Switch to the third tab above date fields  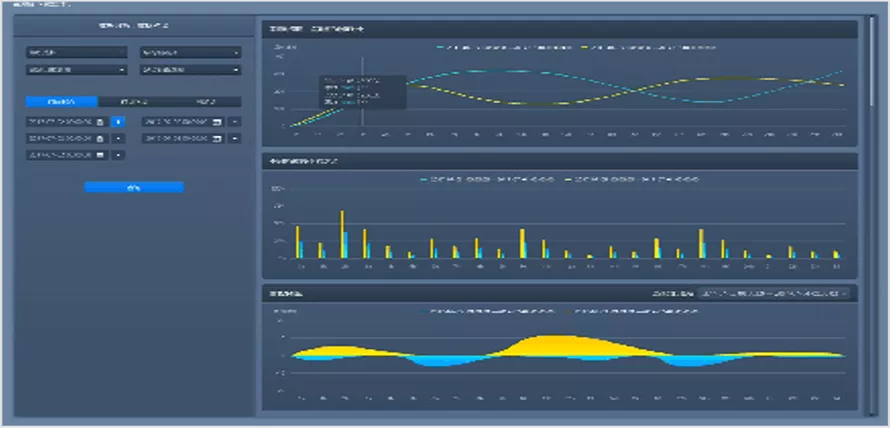205,102
